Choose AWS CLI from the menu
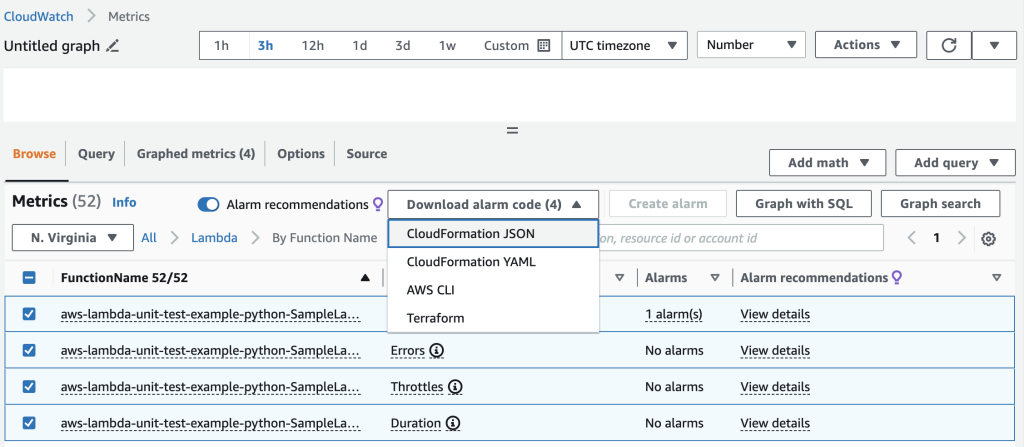This screenshot has height=447, width=1024. pyautogui.click(x=493, y=290)
